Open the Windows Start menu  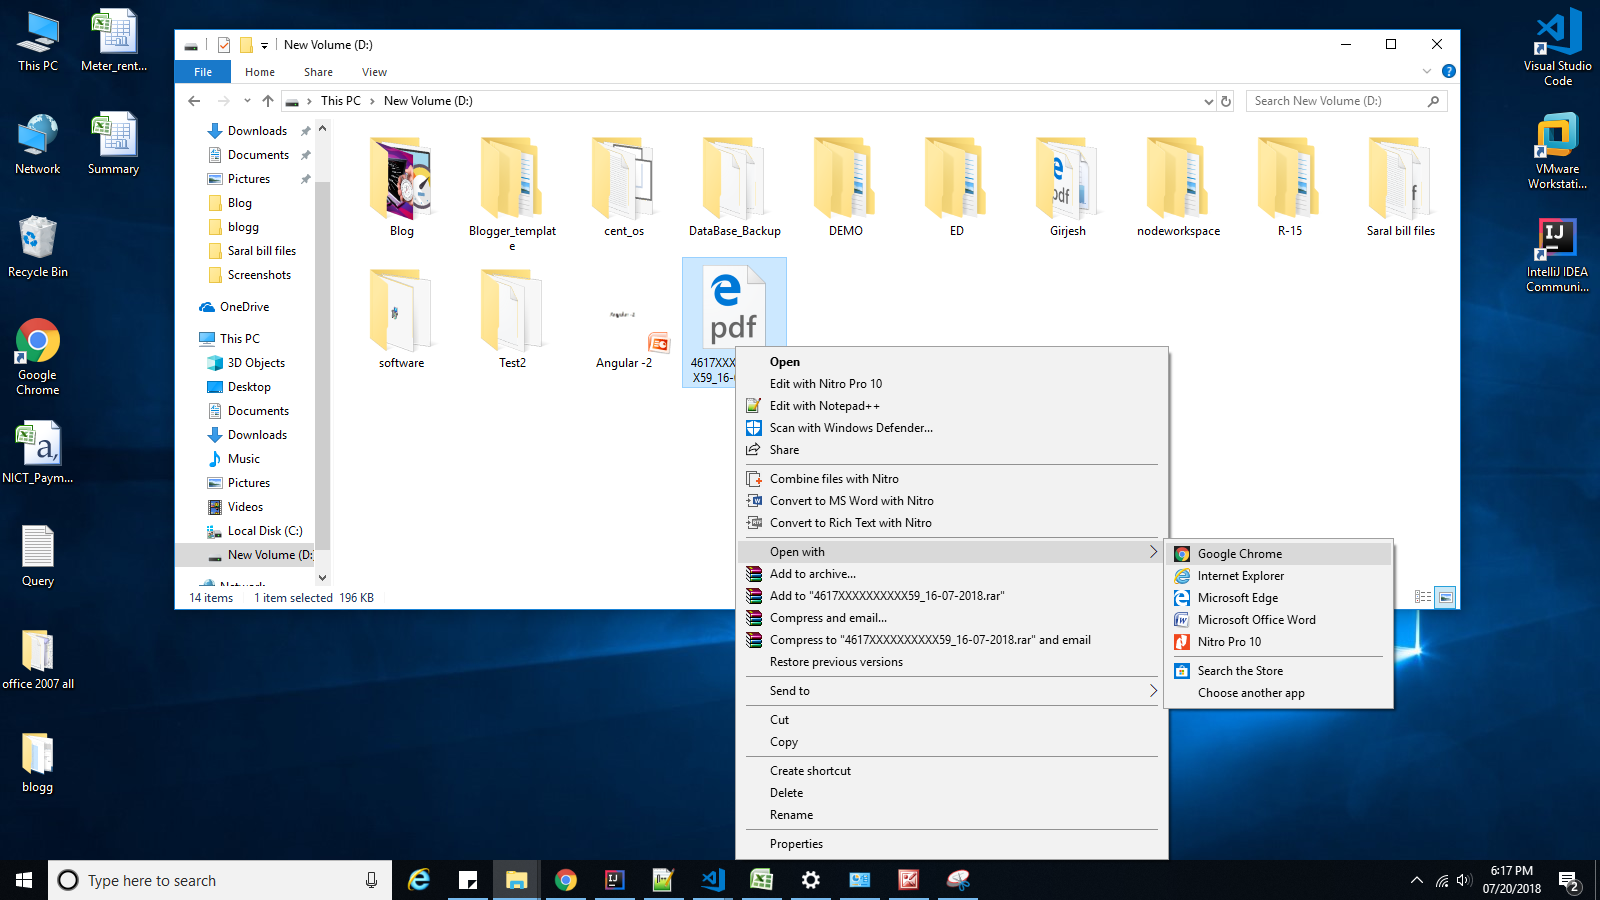coord(24,880)
